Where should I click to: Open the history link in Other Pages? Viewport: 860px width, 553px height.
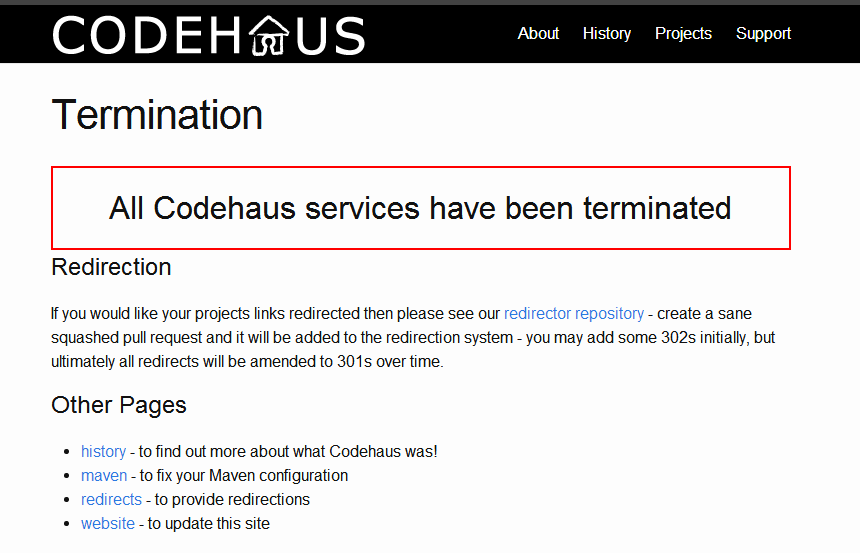coord(103,451)
